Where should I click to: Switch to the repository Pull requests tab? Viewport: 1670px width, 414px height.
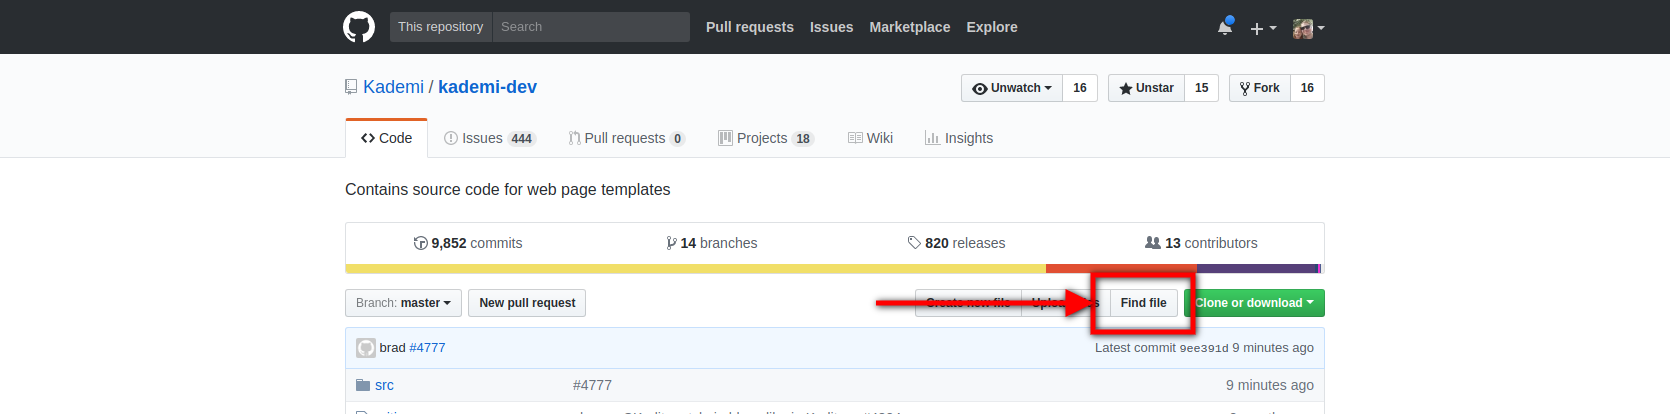click(626, 138)
